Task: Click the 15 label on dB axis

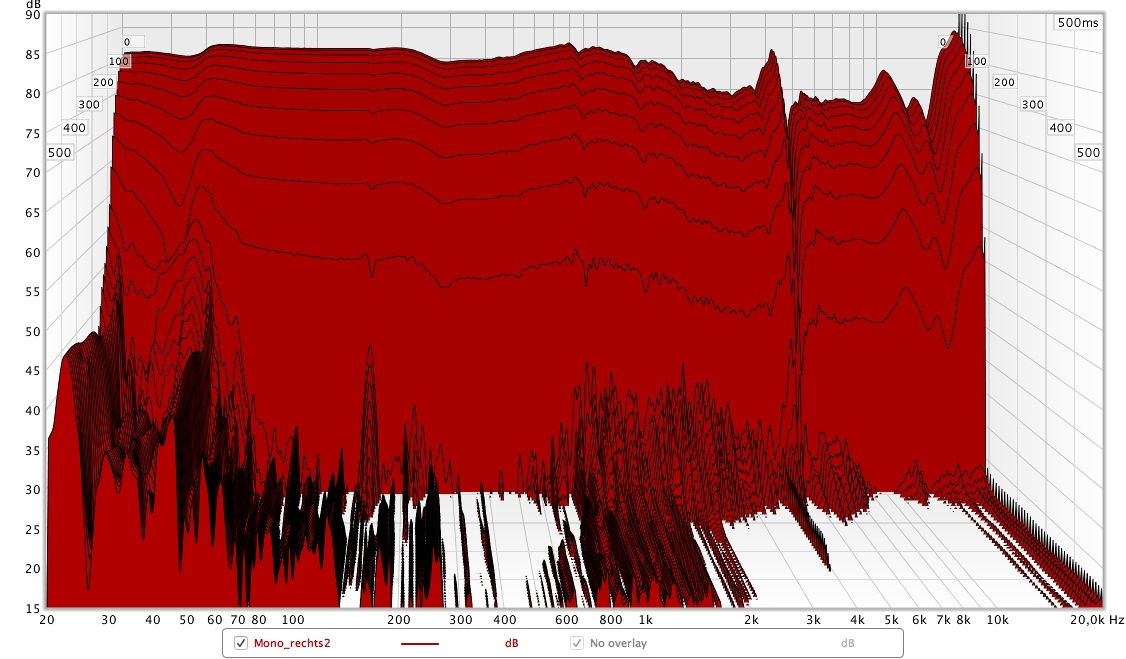Action: (x=33, y=607)
